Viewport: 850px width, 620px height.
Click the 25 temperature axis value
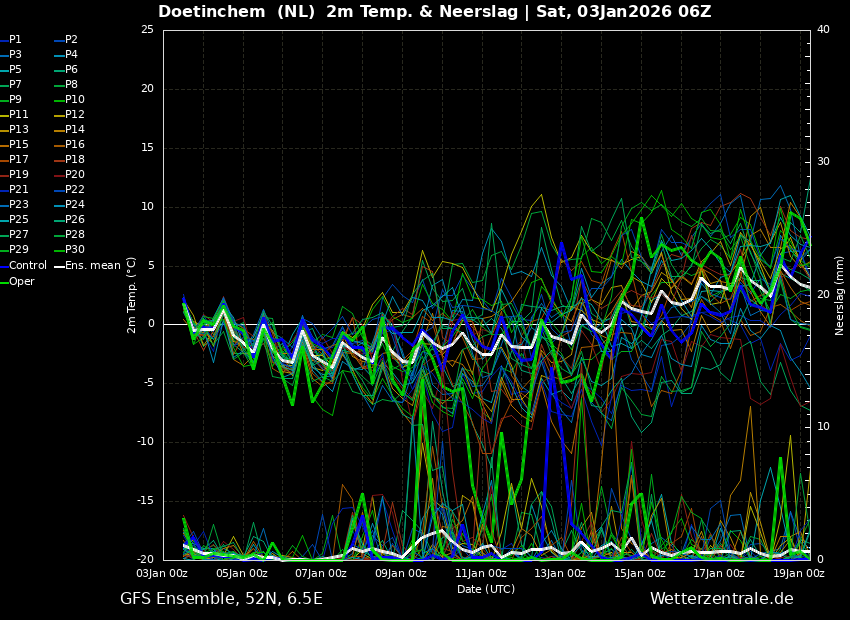147,29
